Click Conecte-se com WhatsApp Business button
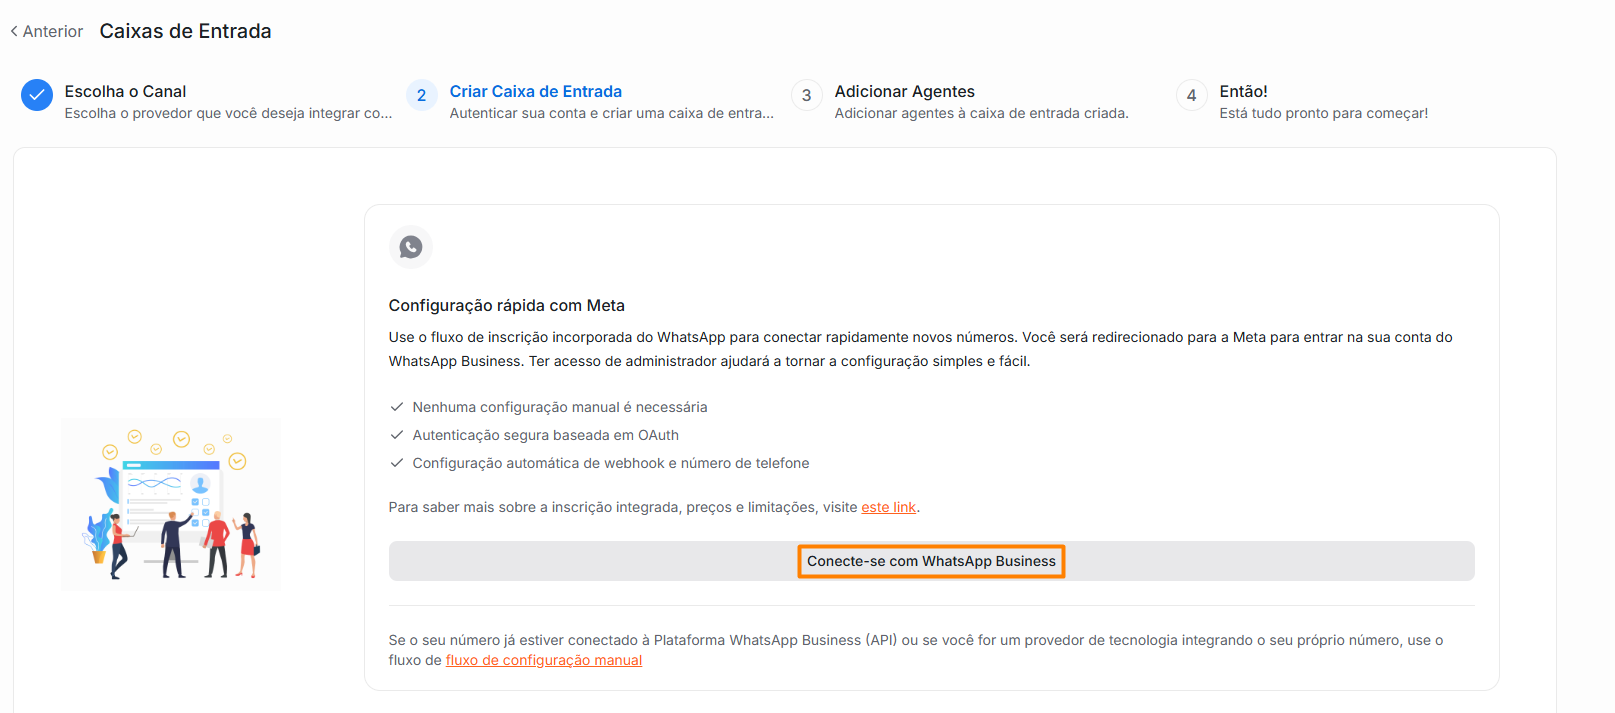The width and height of the screenshot is (1615, 713). [x=931, y=561]
